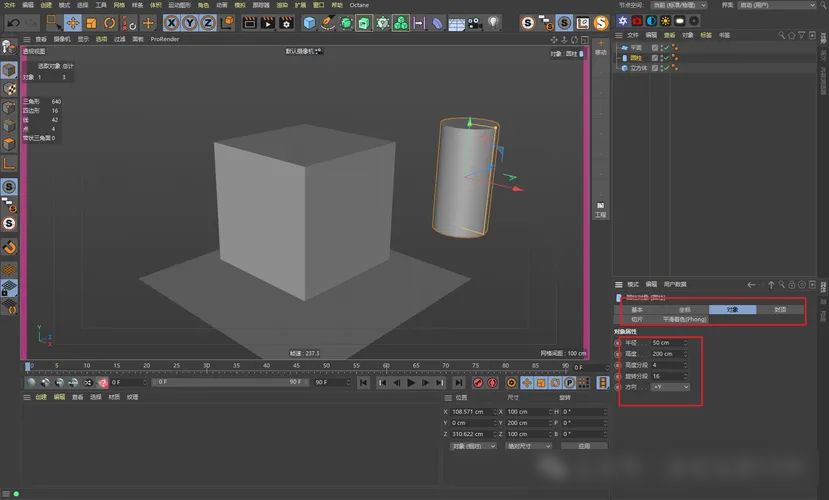829x500 pixels.
Task: Open Edit Render Settings clapperboard gear icon
Action: [x=286, y=23]
